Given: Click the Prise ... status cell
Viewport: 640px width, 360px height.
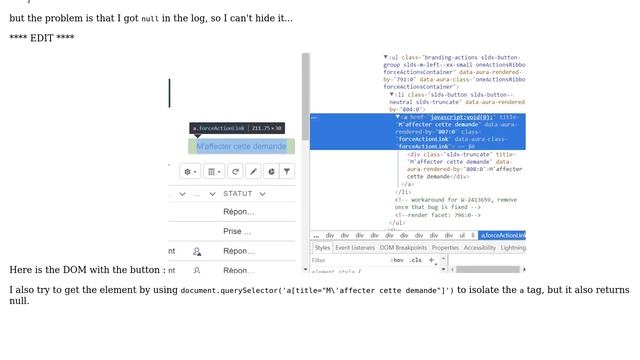Looking at the screenshot, I should [x=237, y=231].
